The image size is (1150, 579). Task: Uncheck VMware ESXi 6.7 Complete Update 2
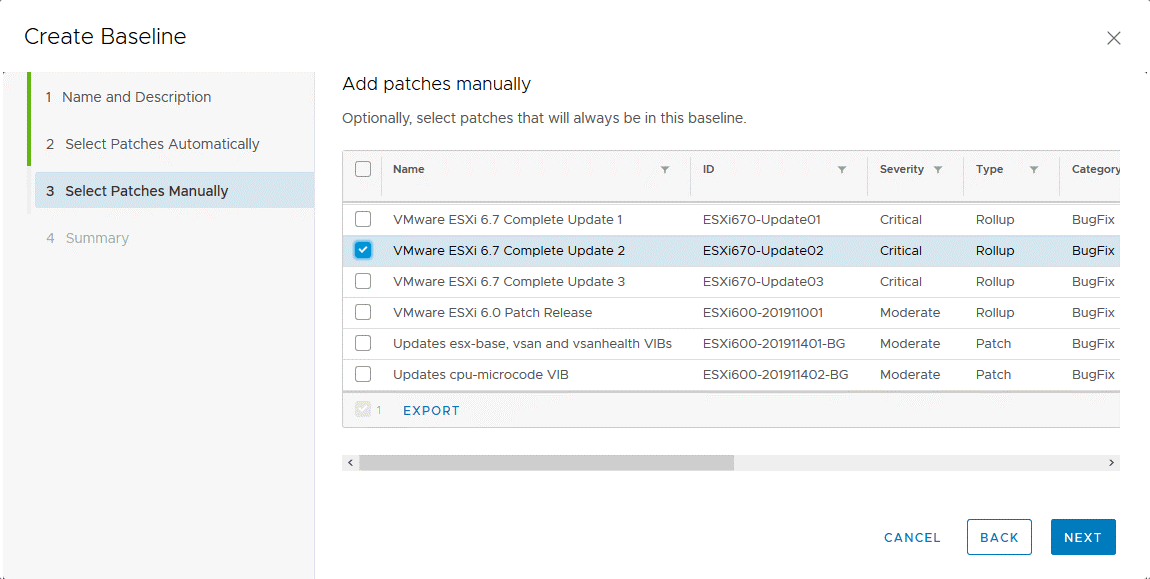[x=363, y=250]
